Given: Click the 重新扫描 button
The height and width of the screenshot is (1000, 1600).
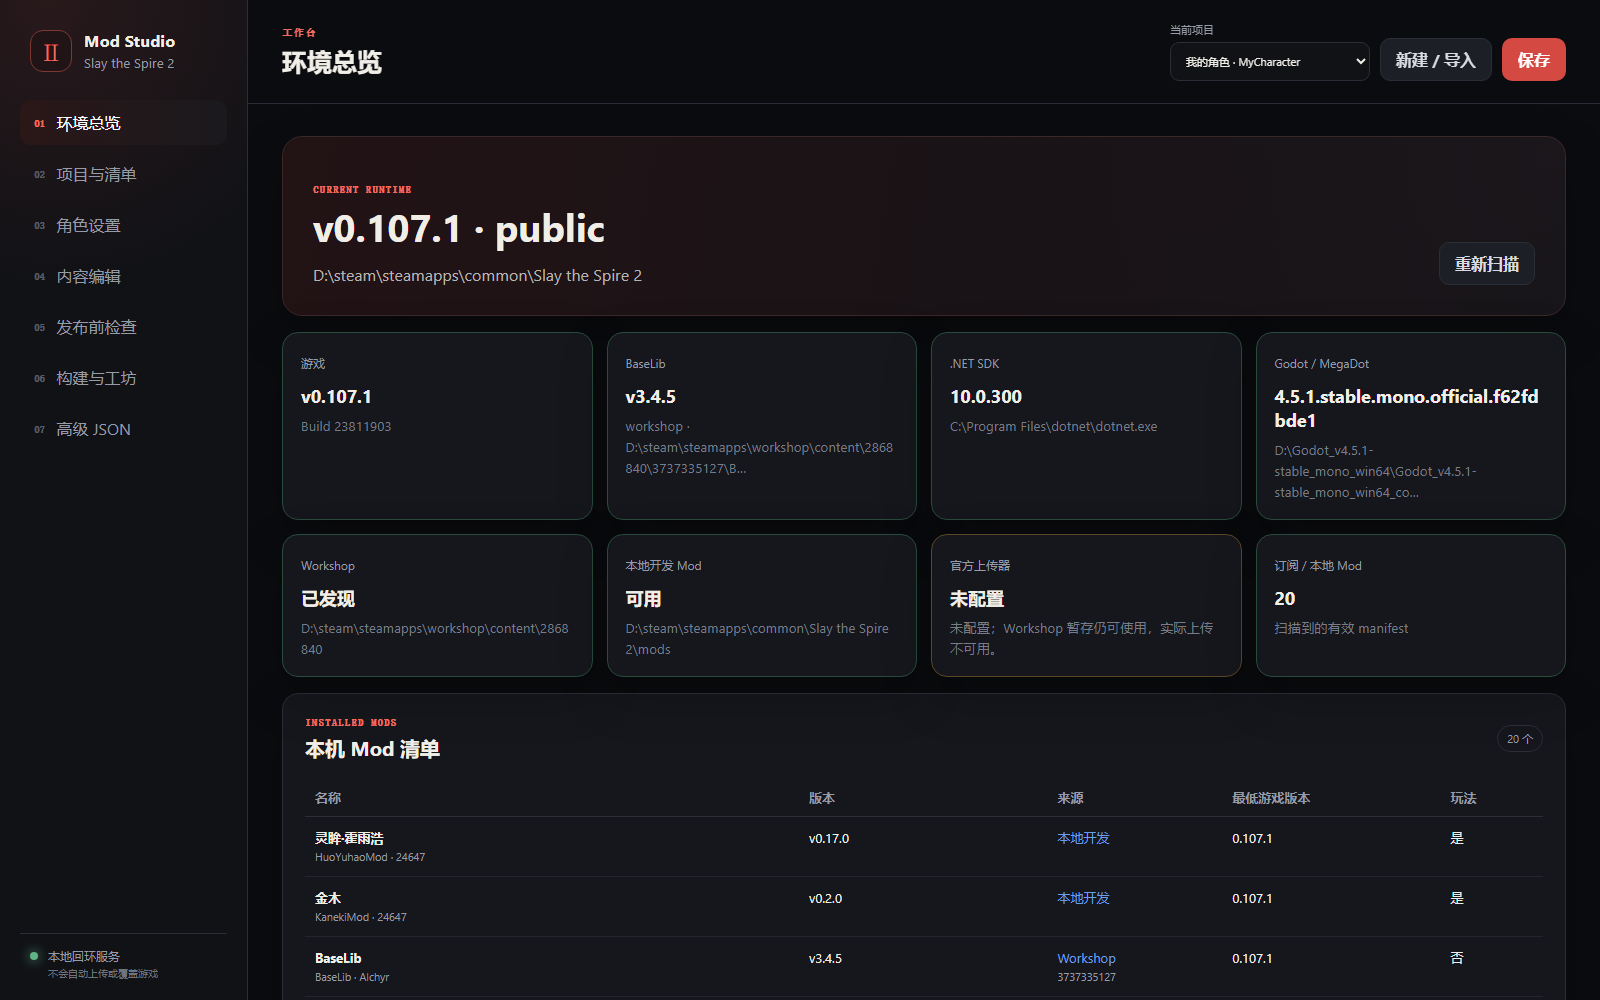Looking at the screenshot, I should tap(1486, 264).
